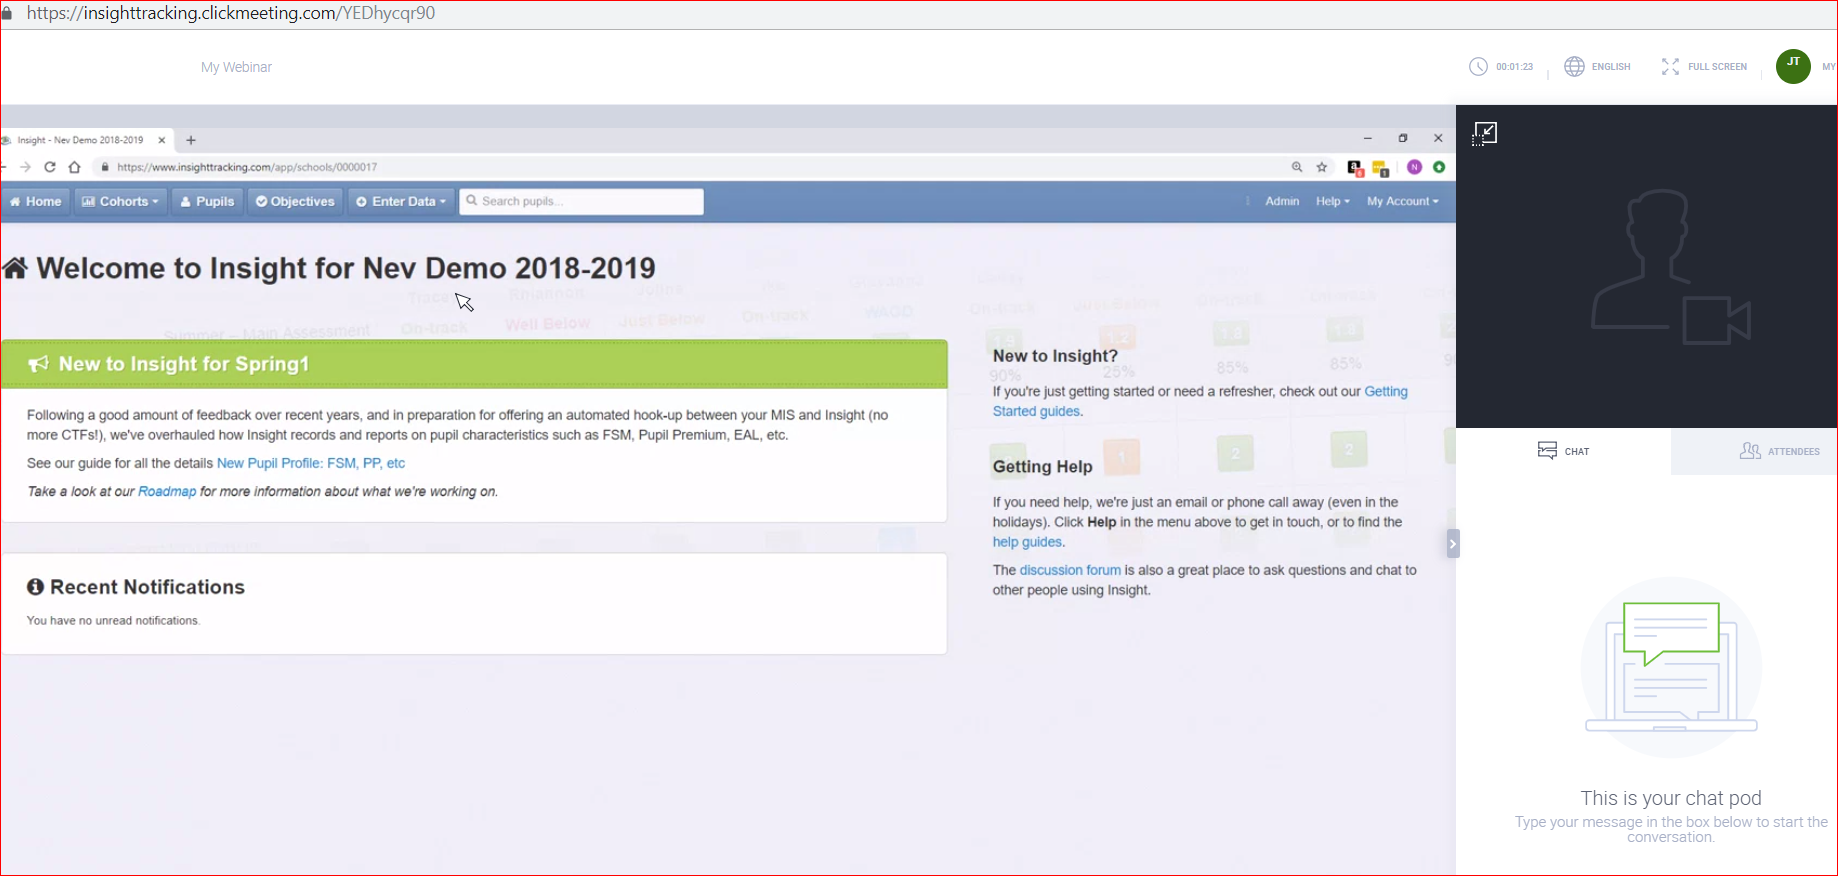Click the clickmeeting.com URL at top
1838x876 pixels.
pos(231,13)
